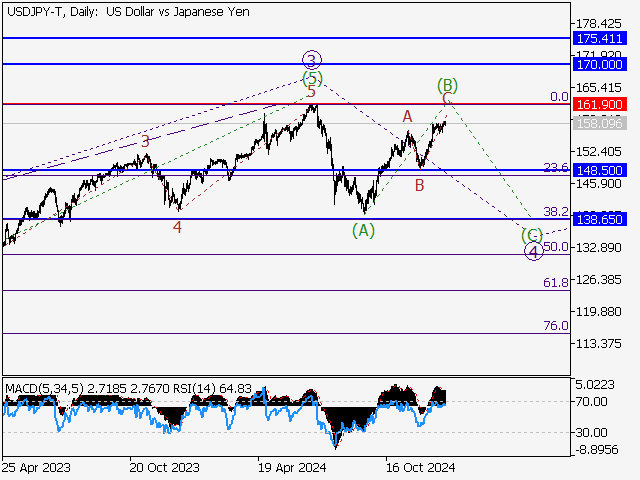Screen dimensions: 640x480
Task: Click the red wave 4 label
Action: tap(177, 227)
